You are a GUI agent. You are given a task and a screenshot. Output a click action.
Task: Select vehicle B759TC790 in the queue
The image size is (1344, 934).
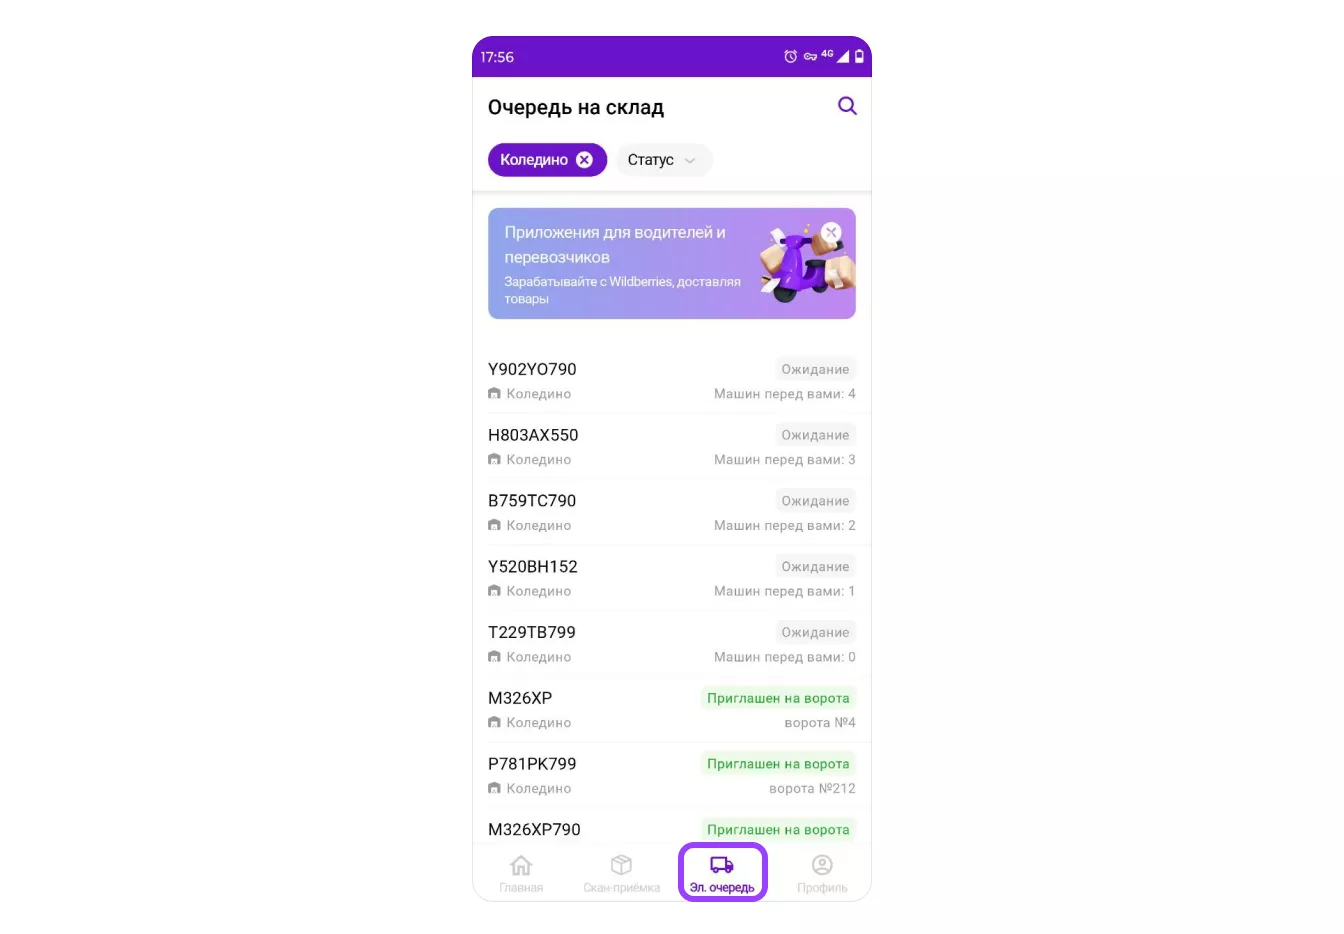671,513
